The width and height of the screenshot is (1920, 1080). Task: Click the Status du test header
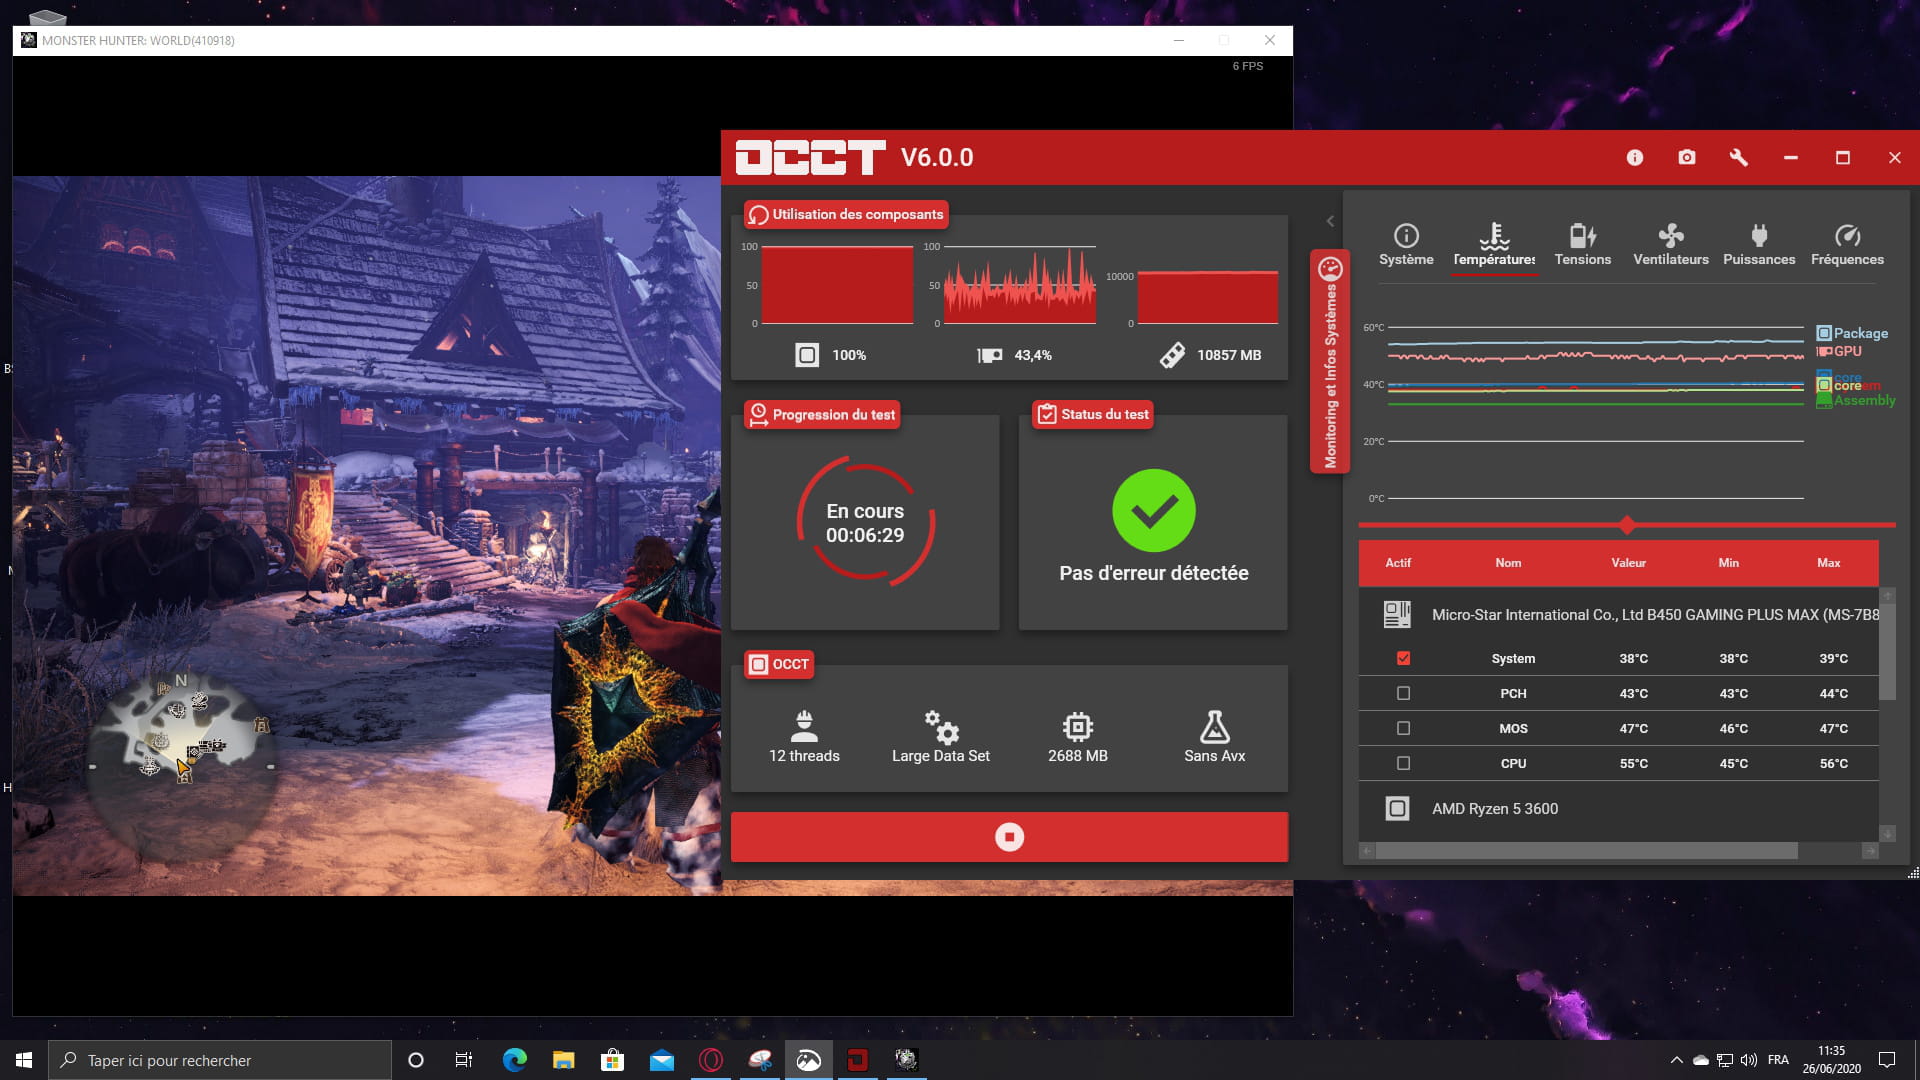(1093, 414)
